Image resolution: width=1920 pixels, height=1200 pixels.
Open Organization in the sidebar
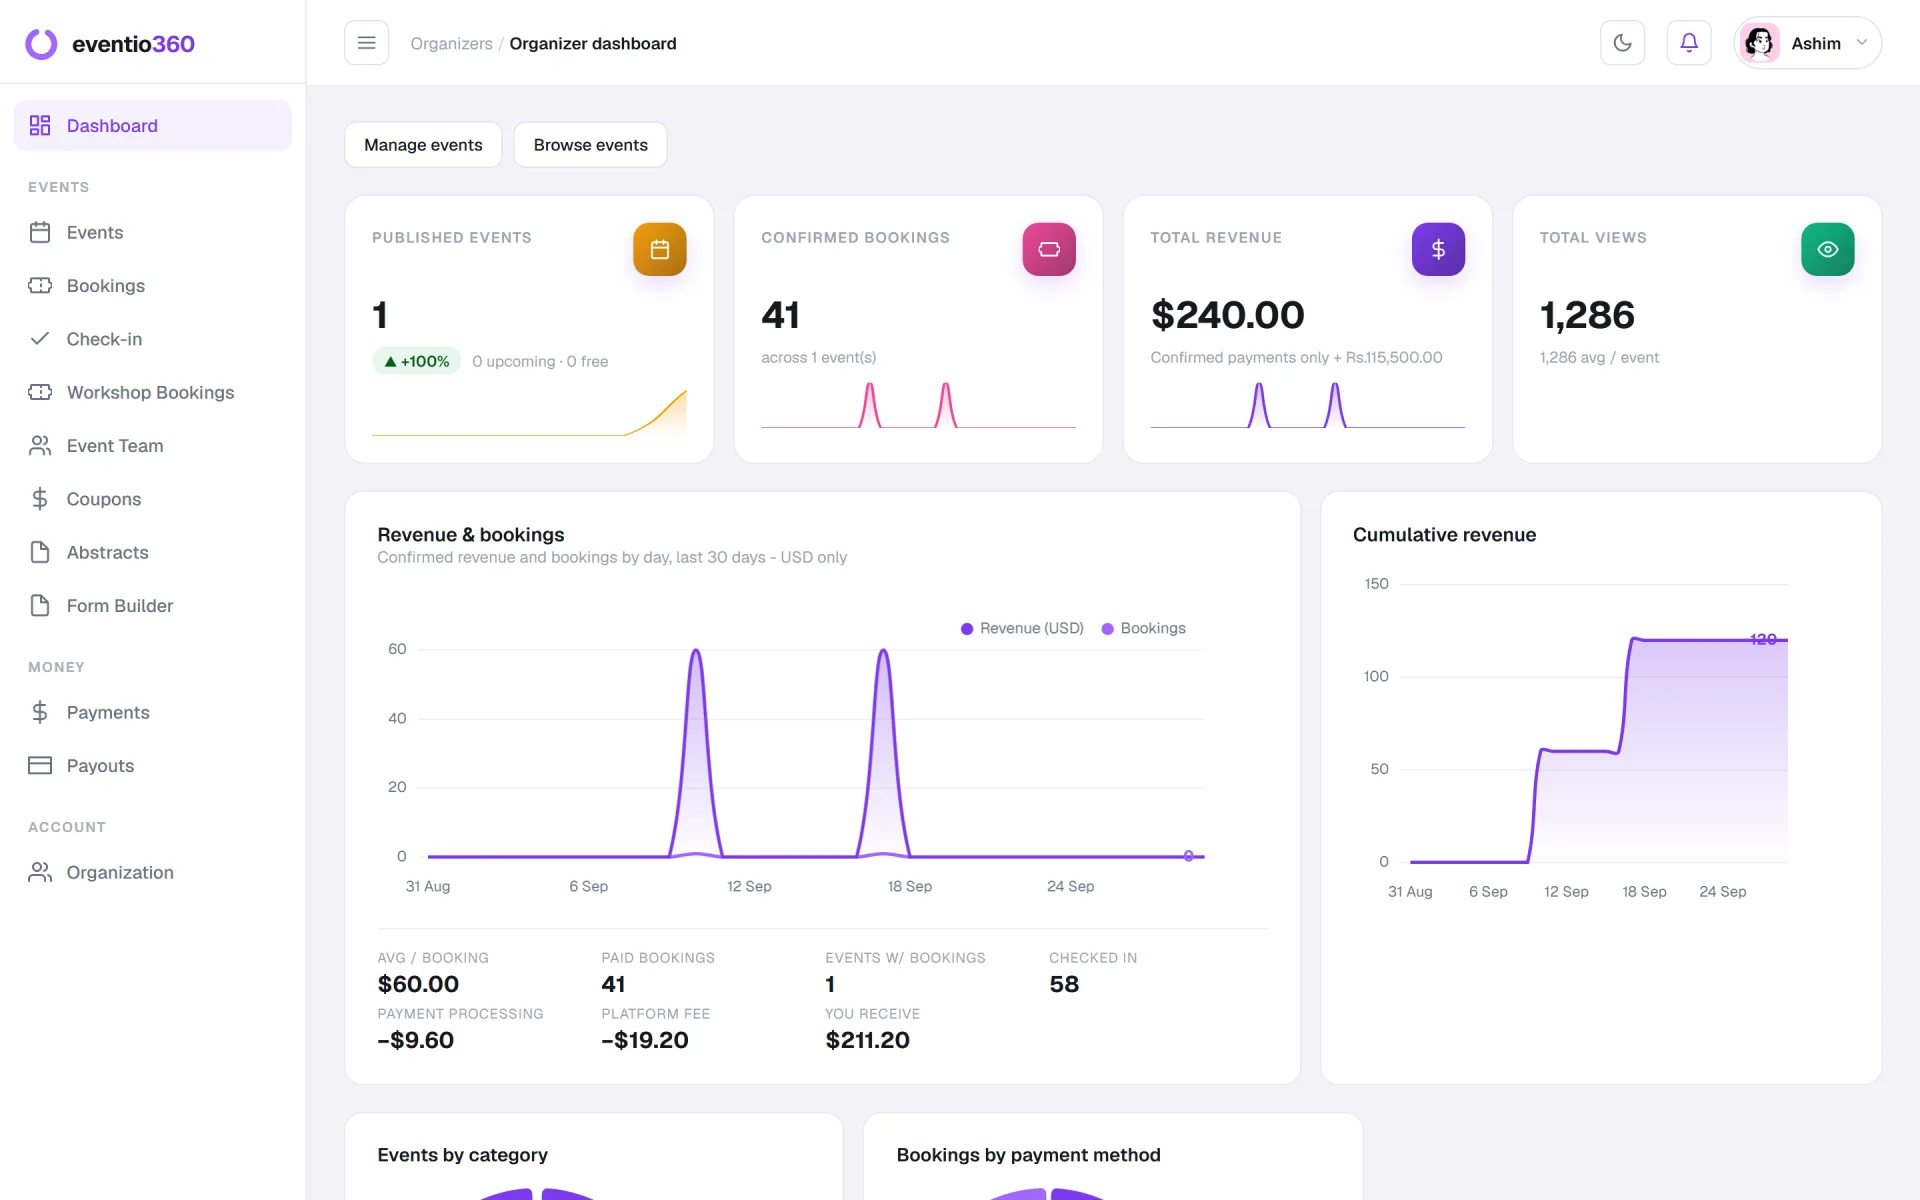(153, 872)
